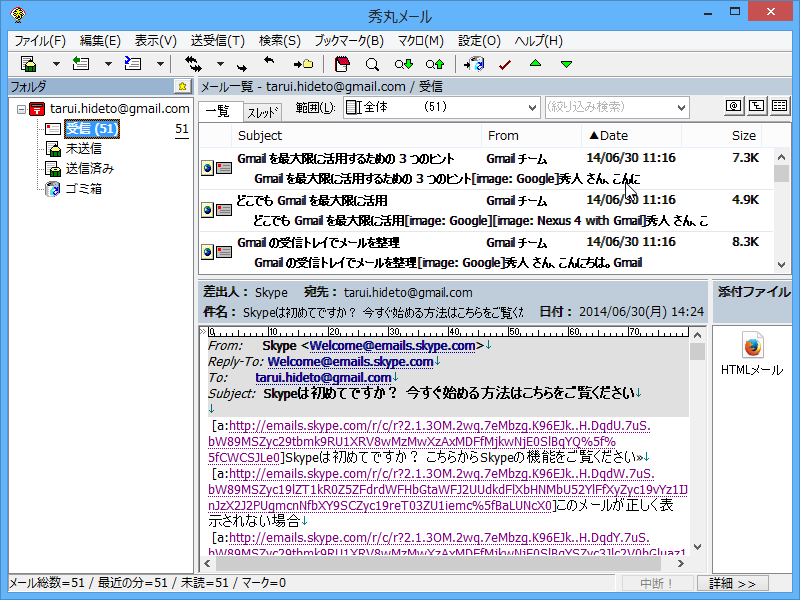Viewport: 800px width, 600px height.
Task: Select the 未送信 folder
Action: click(x=84, y=148)
